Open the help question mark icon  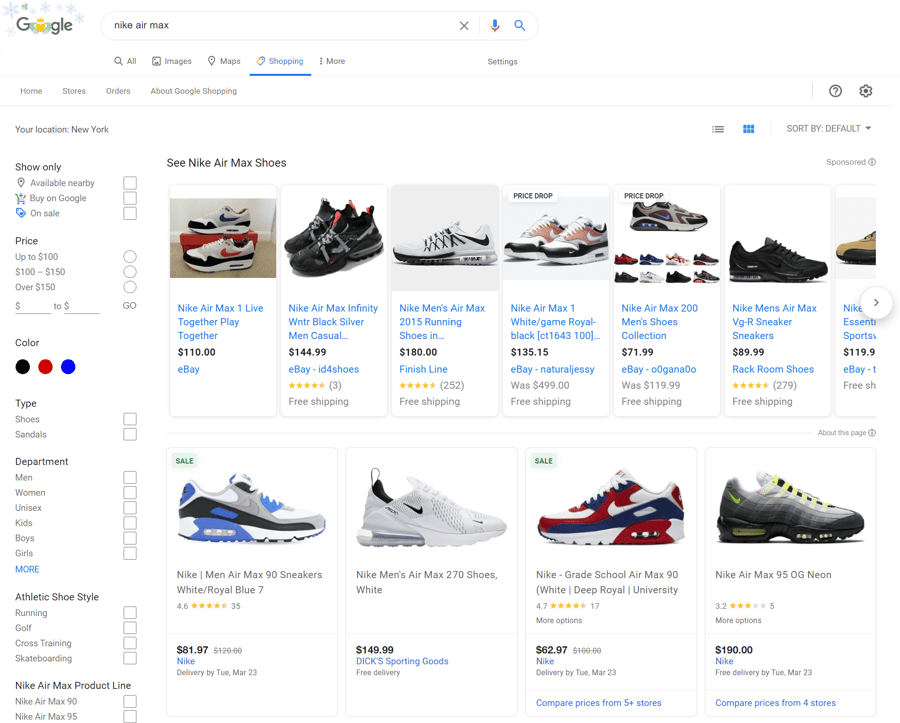click(x=835, y=91)
